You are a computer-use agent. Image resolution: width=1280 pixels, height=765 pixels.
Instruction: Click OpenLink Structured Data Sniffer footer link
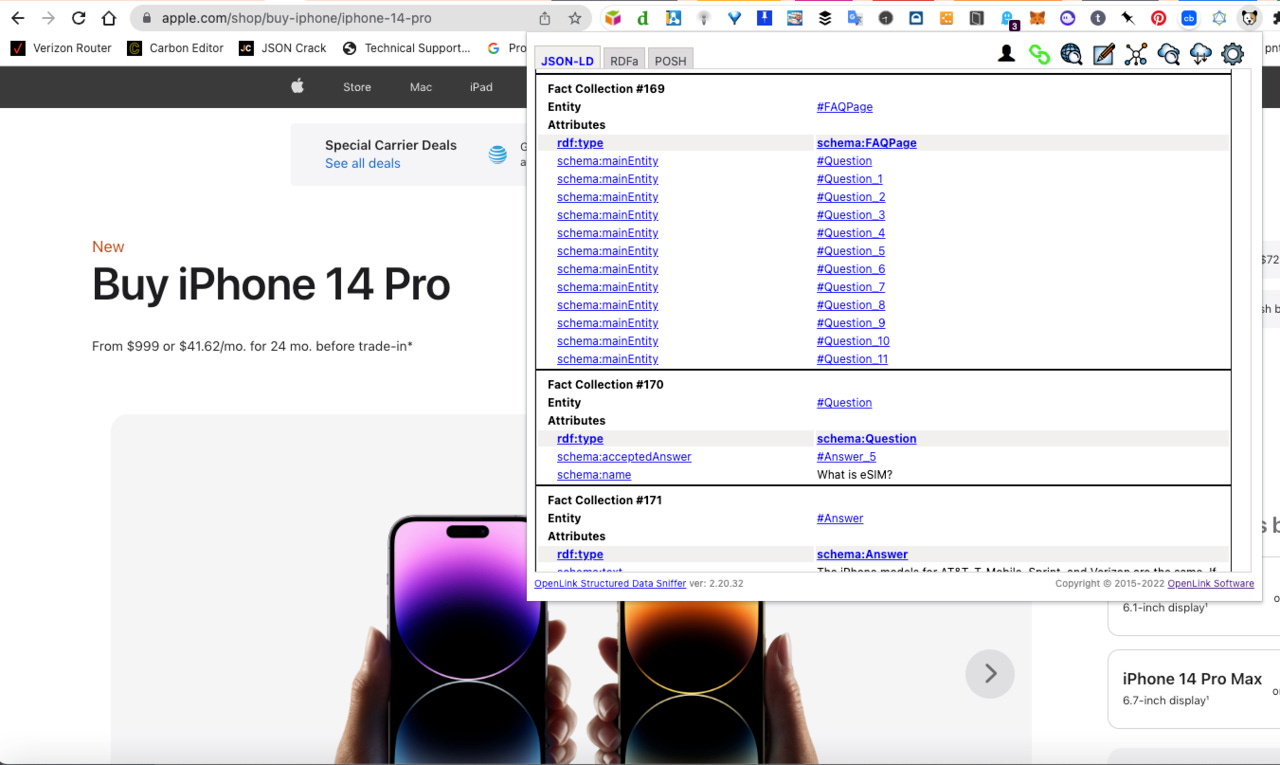pos(610,583)
